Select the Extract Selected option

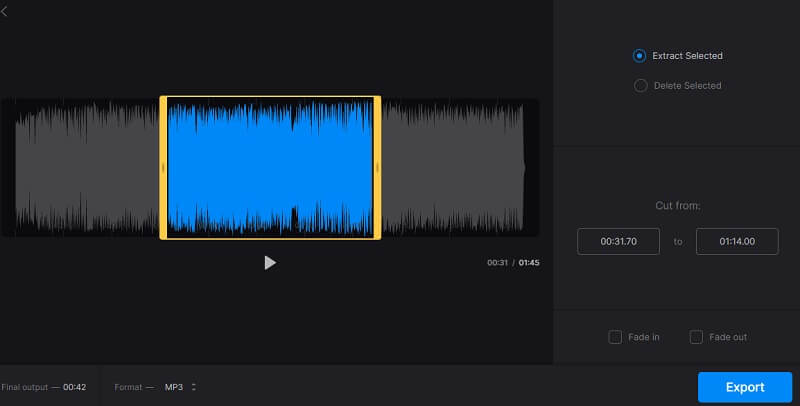click(640, 56)
